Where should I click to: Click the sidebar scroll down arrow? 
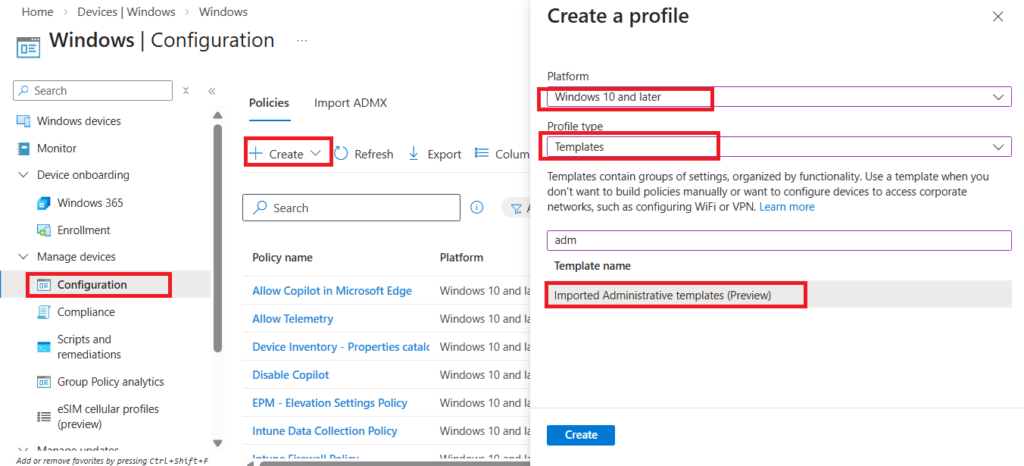(x=218, y=443)
